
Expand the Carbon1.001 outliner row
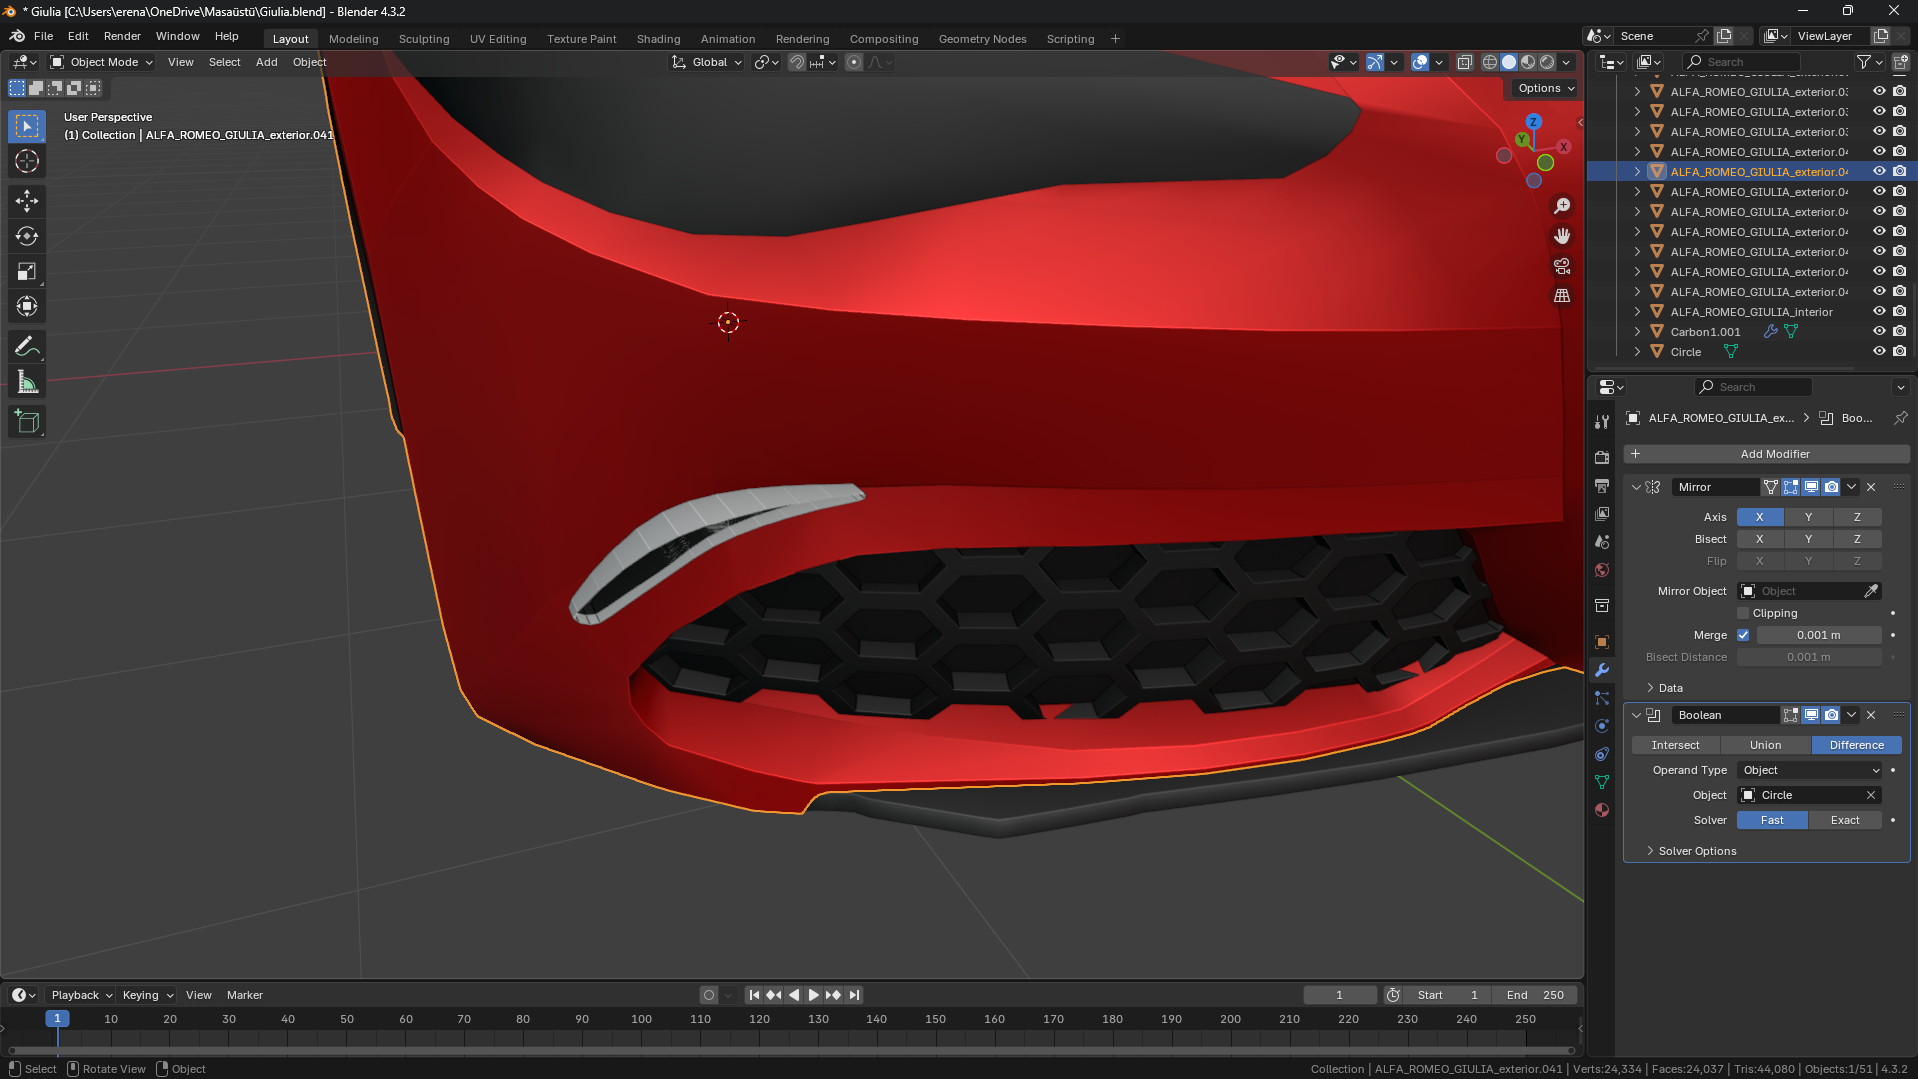[x=1637, y=332]
